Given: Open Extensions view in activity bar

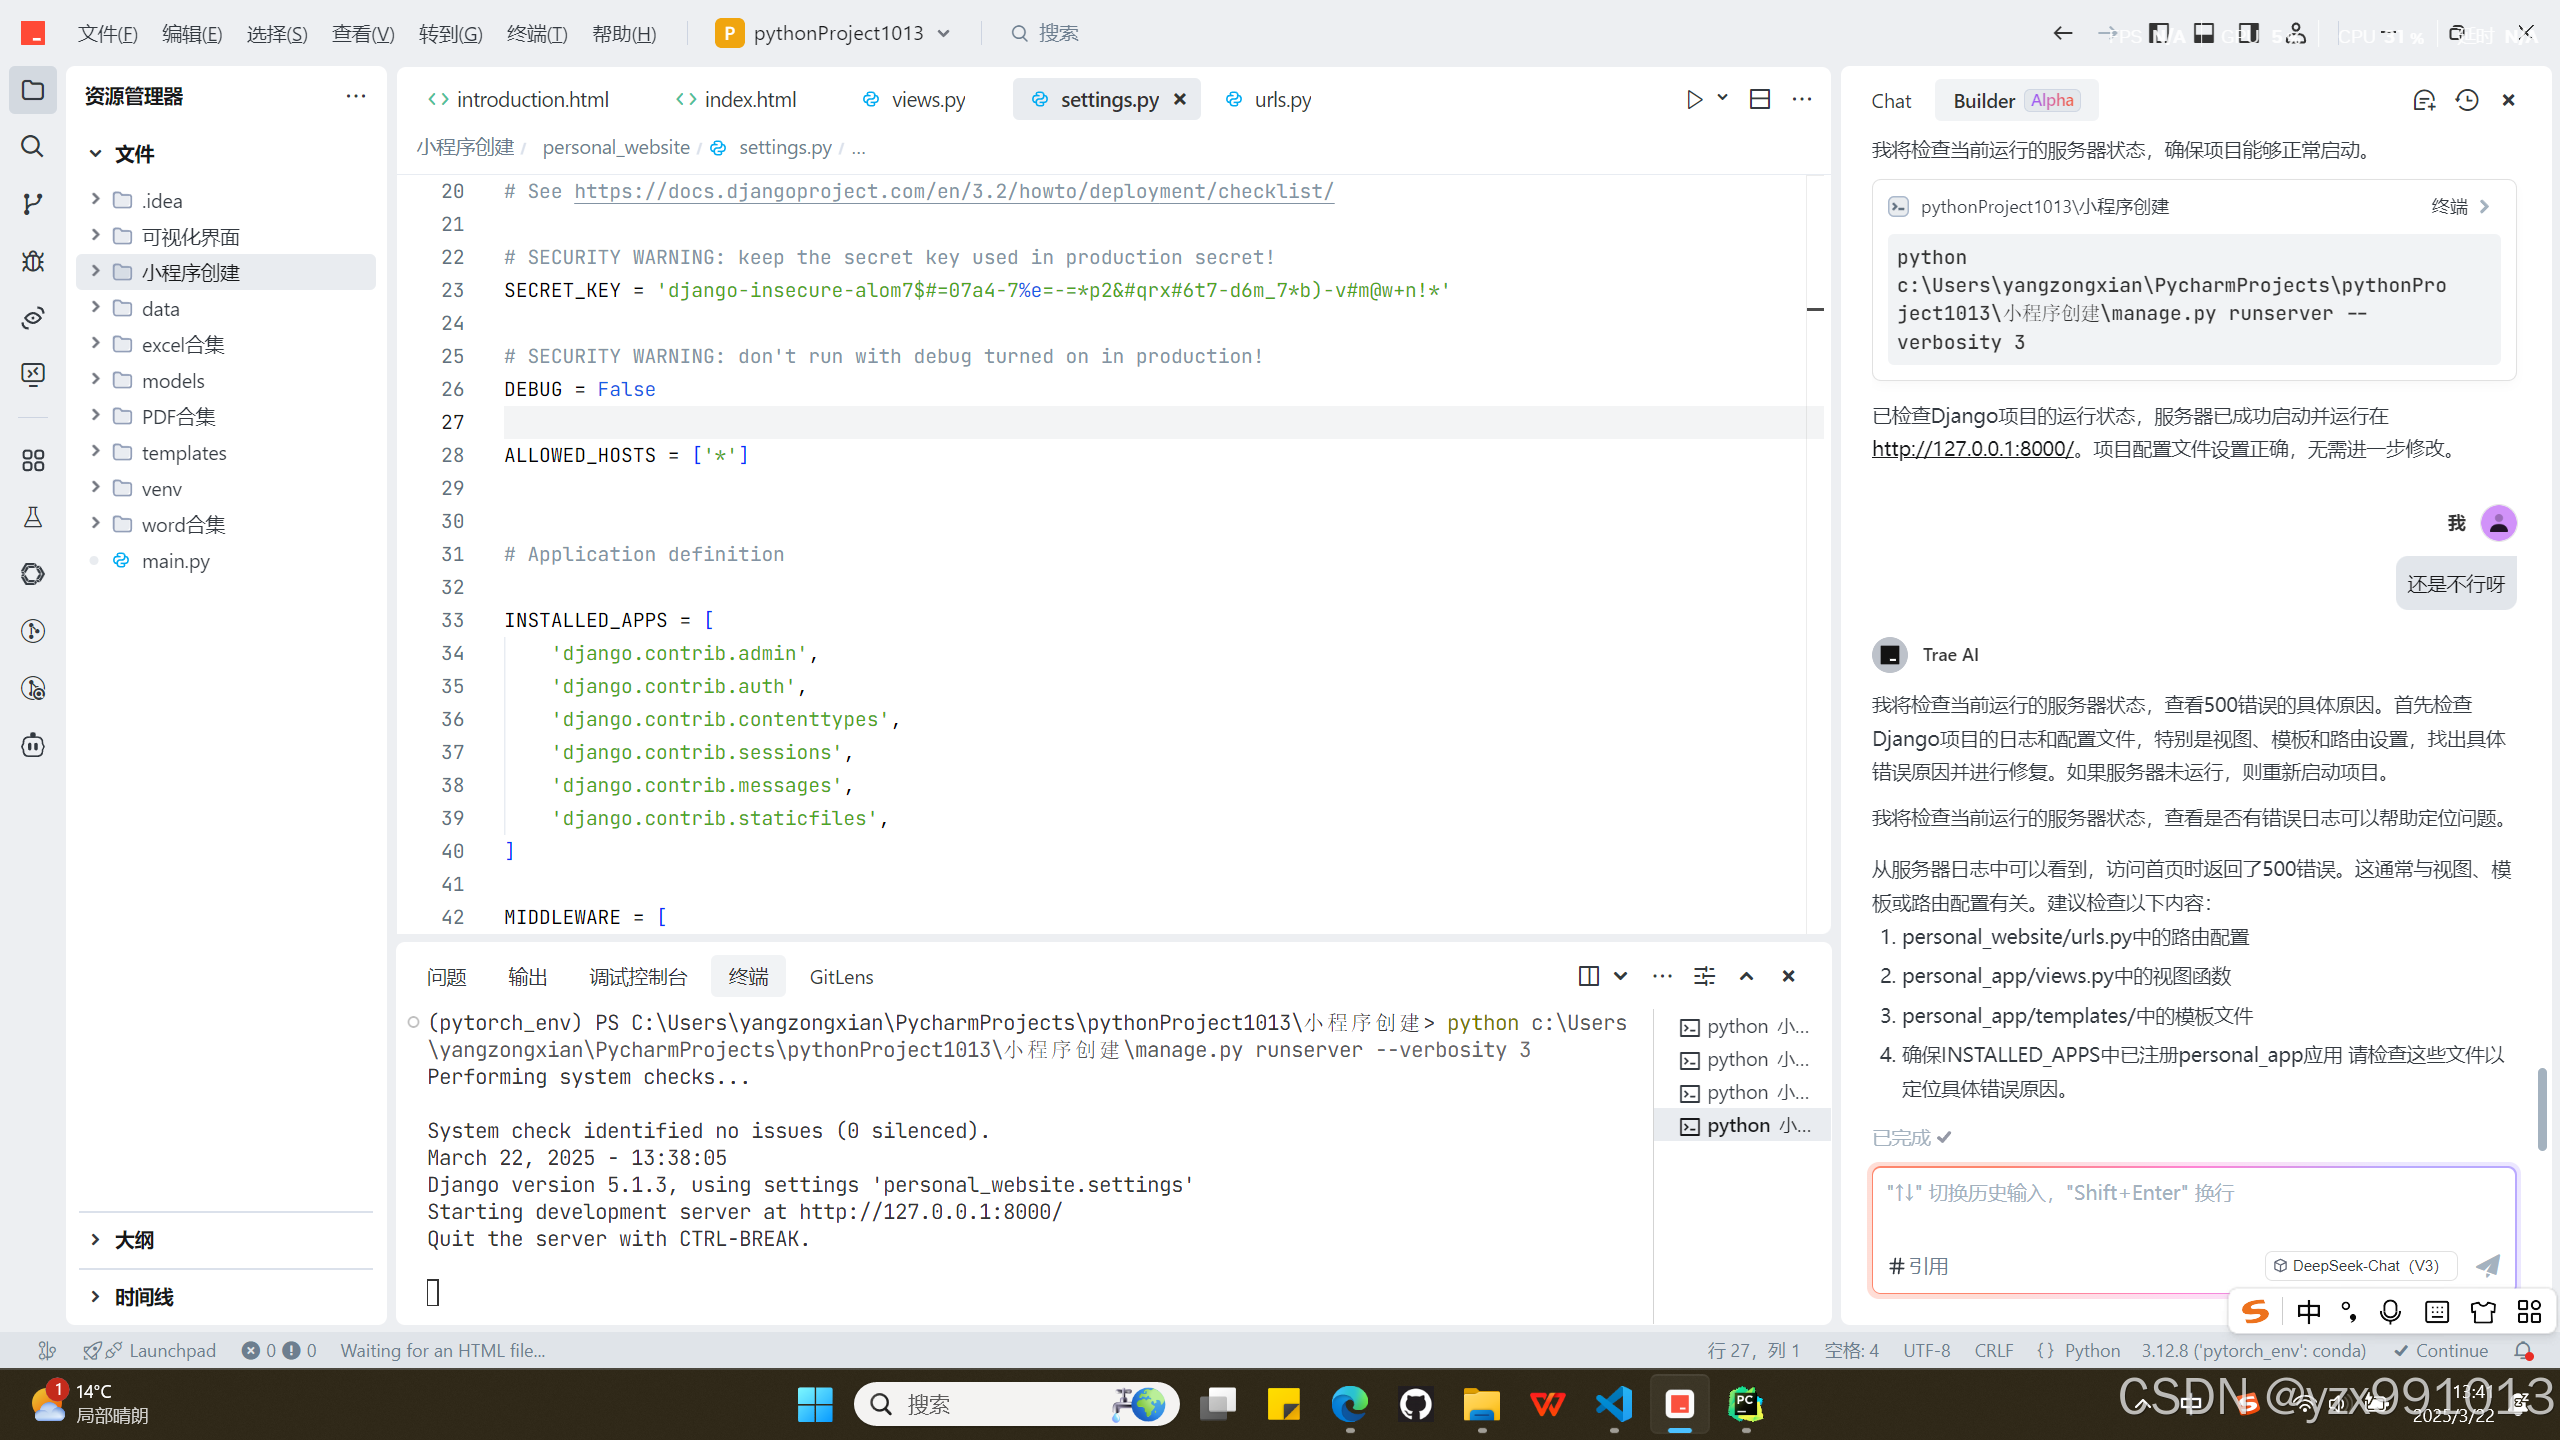Looking at the screenshot, I should [x=32, y=460].
